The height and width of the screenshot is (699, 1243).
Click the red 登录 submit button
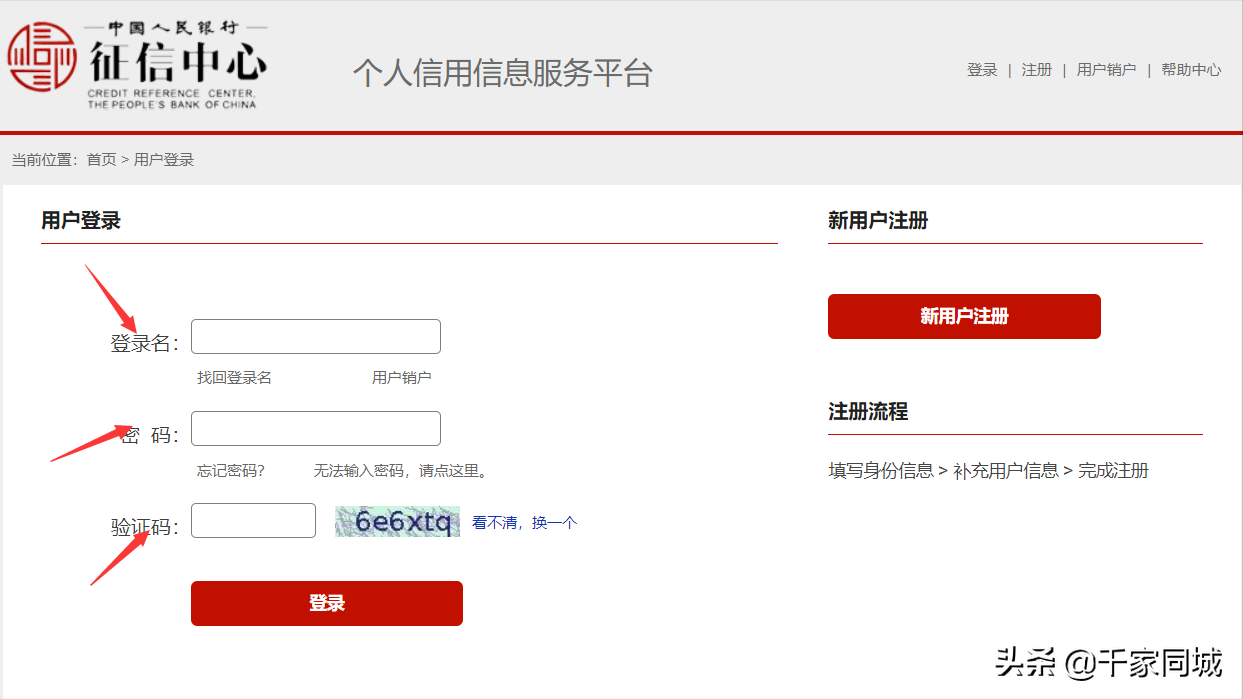click(x=327, y=603)
